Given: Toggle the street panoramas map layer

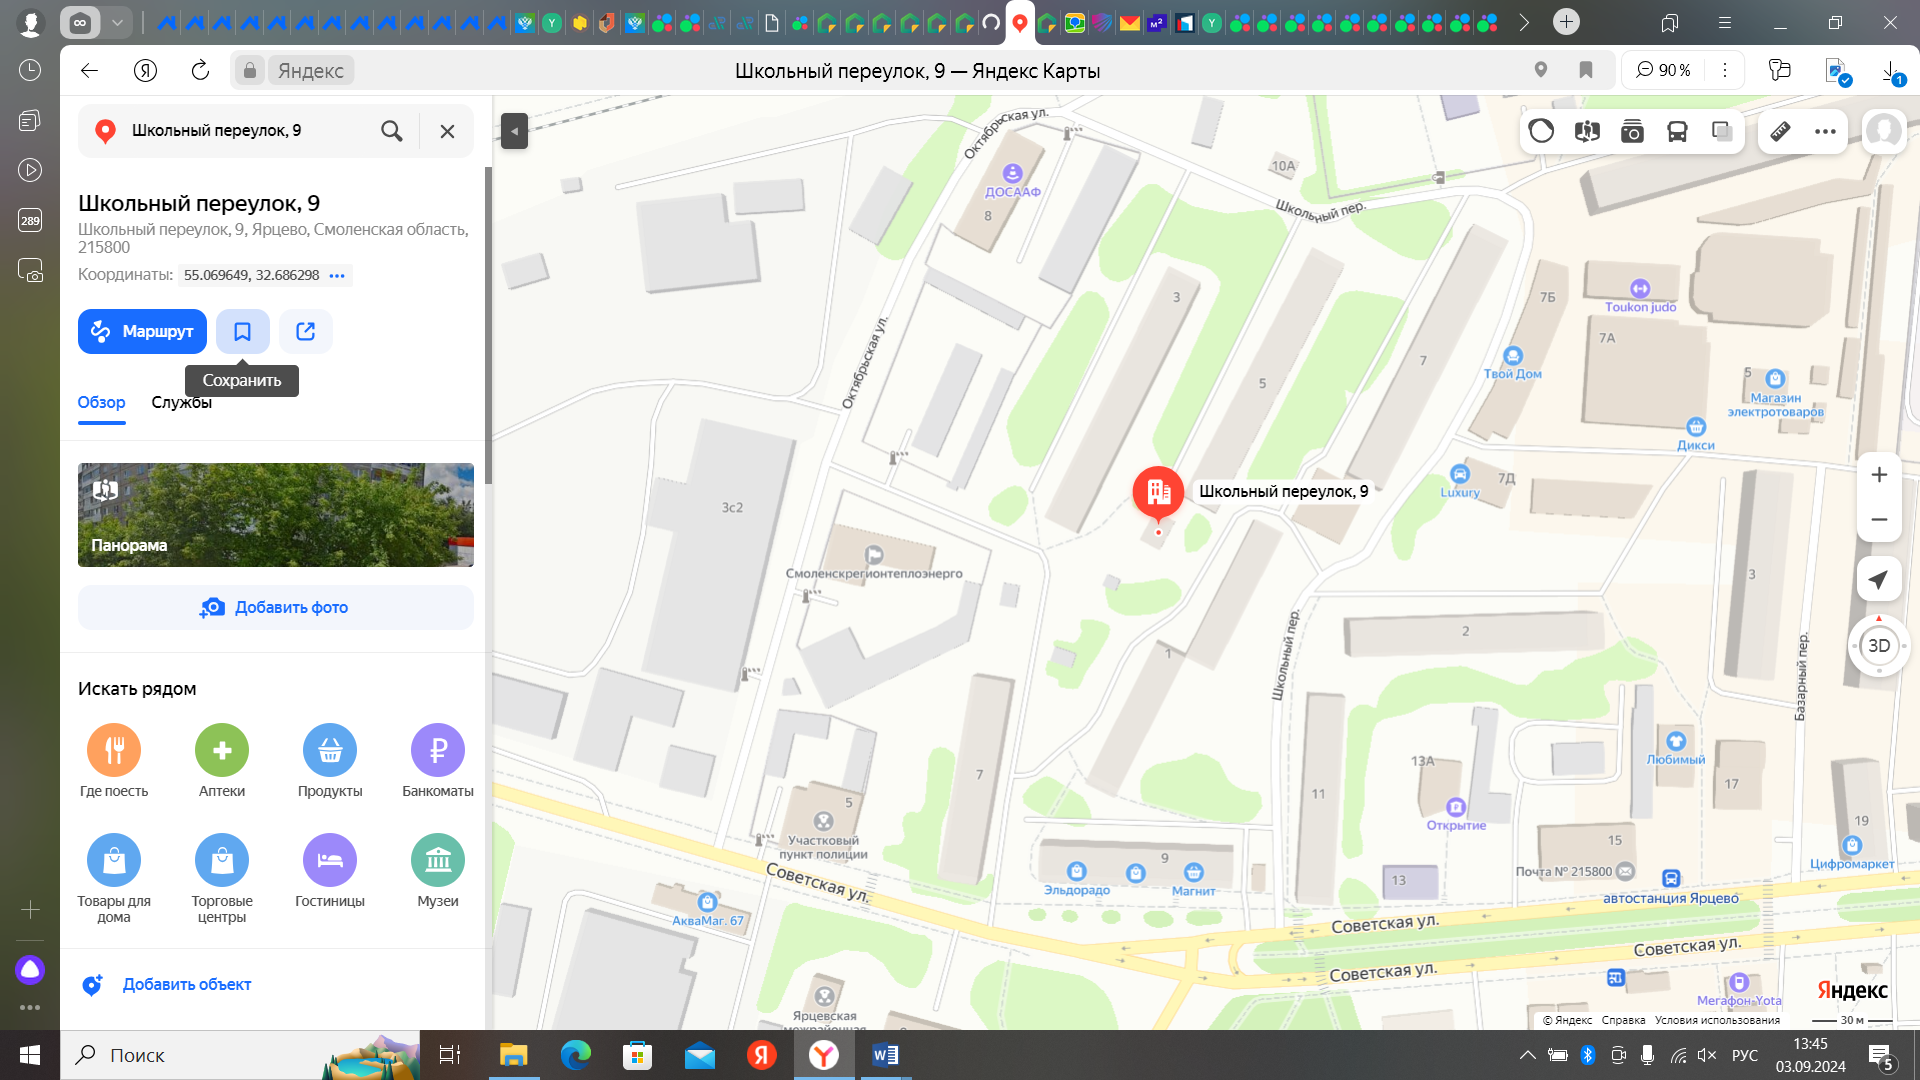Looking at the screenshot, I should point(1587,132).
